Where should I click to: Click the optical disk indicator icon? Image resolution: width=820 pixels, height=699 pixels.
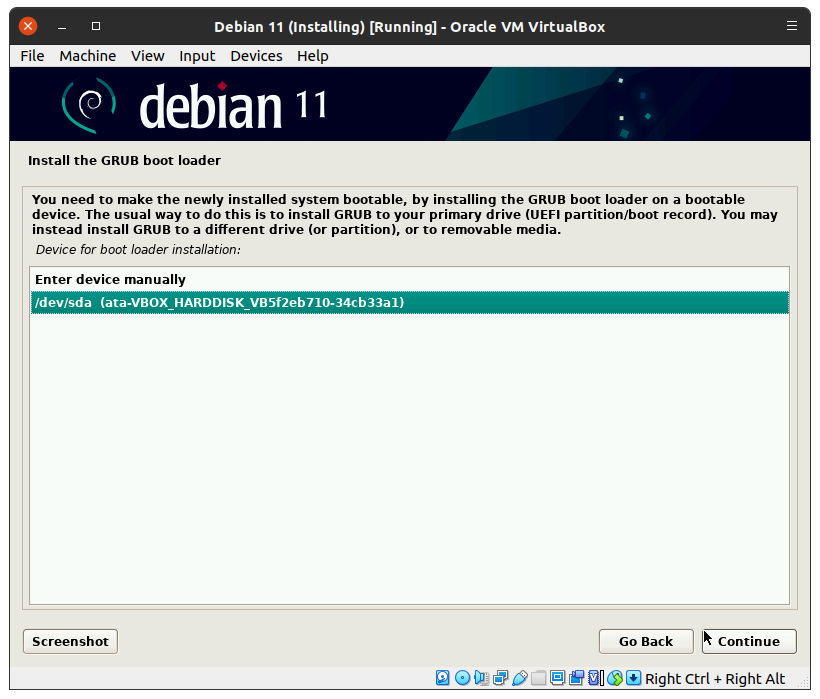(462, 679)
